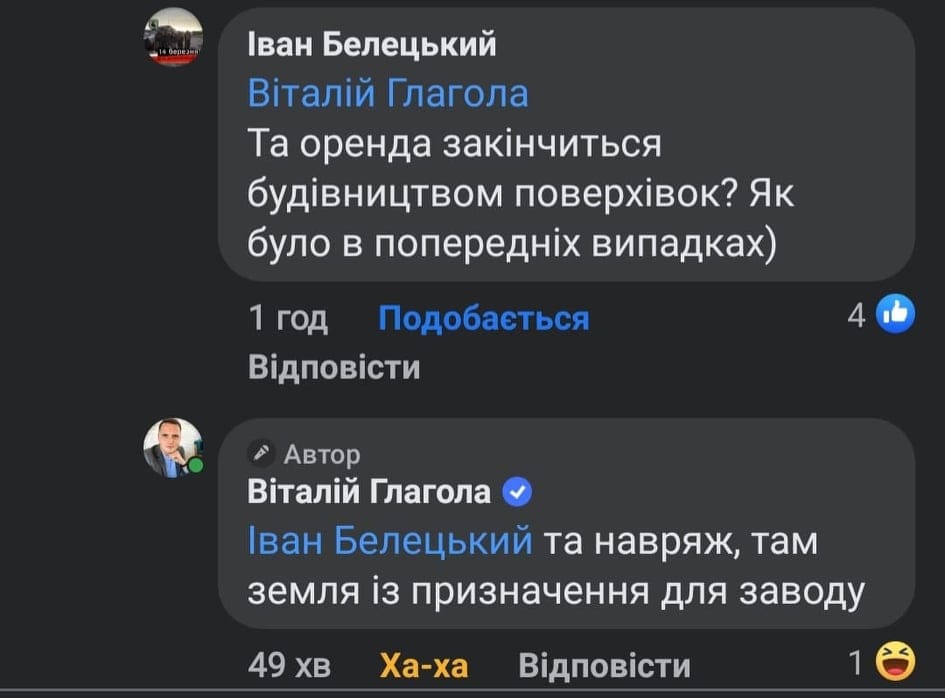Click the Іван Белецький mention in the reply
This screenshot has height=698, width=945.
389,541
